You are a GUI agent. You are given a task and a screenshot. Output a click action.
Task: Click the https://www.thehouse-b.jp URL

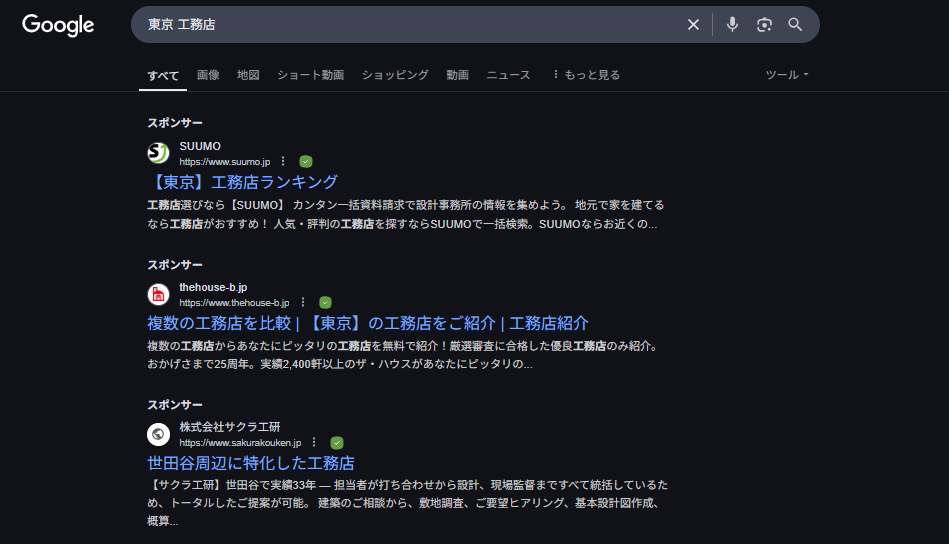[234, 303]
